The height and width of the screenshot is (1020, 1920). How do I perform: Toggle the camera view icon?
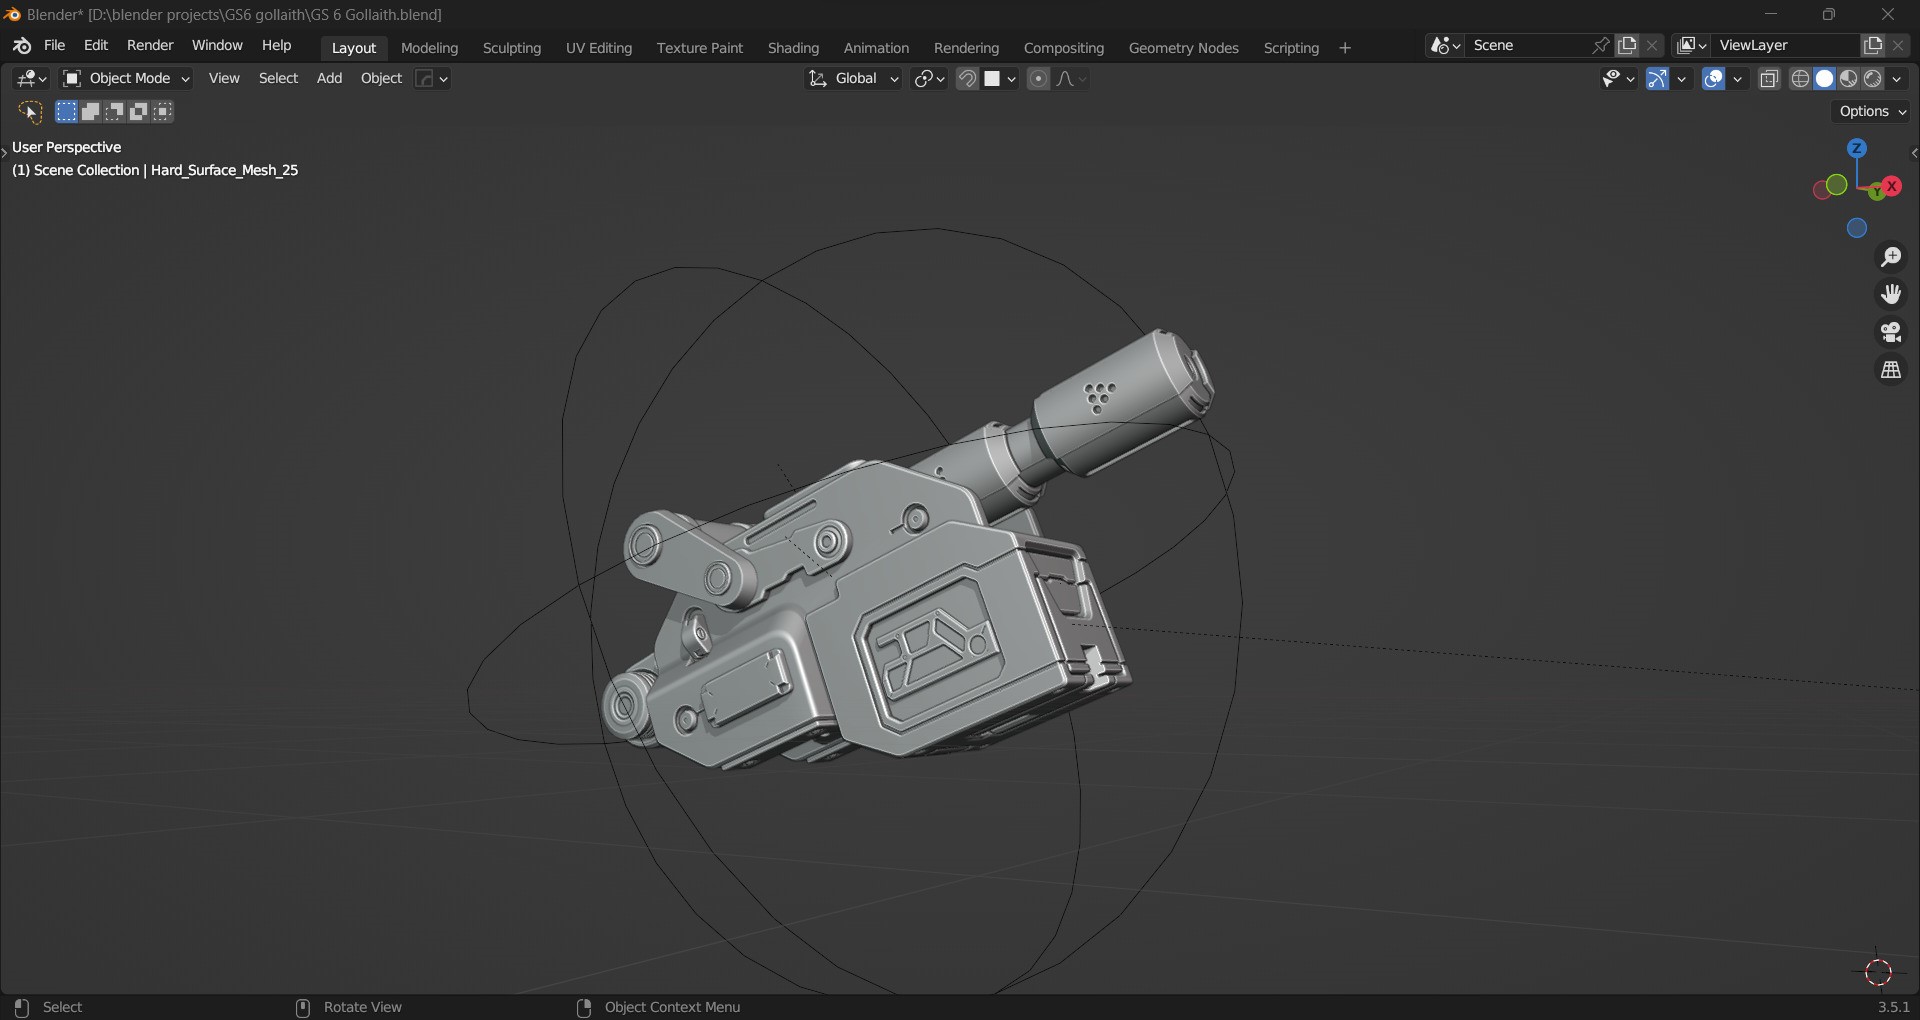pos(1891,332)
